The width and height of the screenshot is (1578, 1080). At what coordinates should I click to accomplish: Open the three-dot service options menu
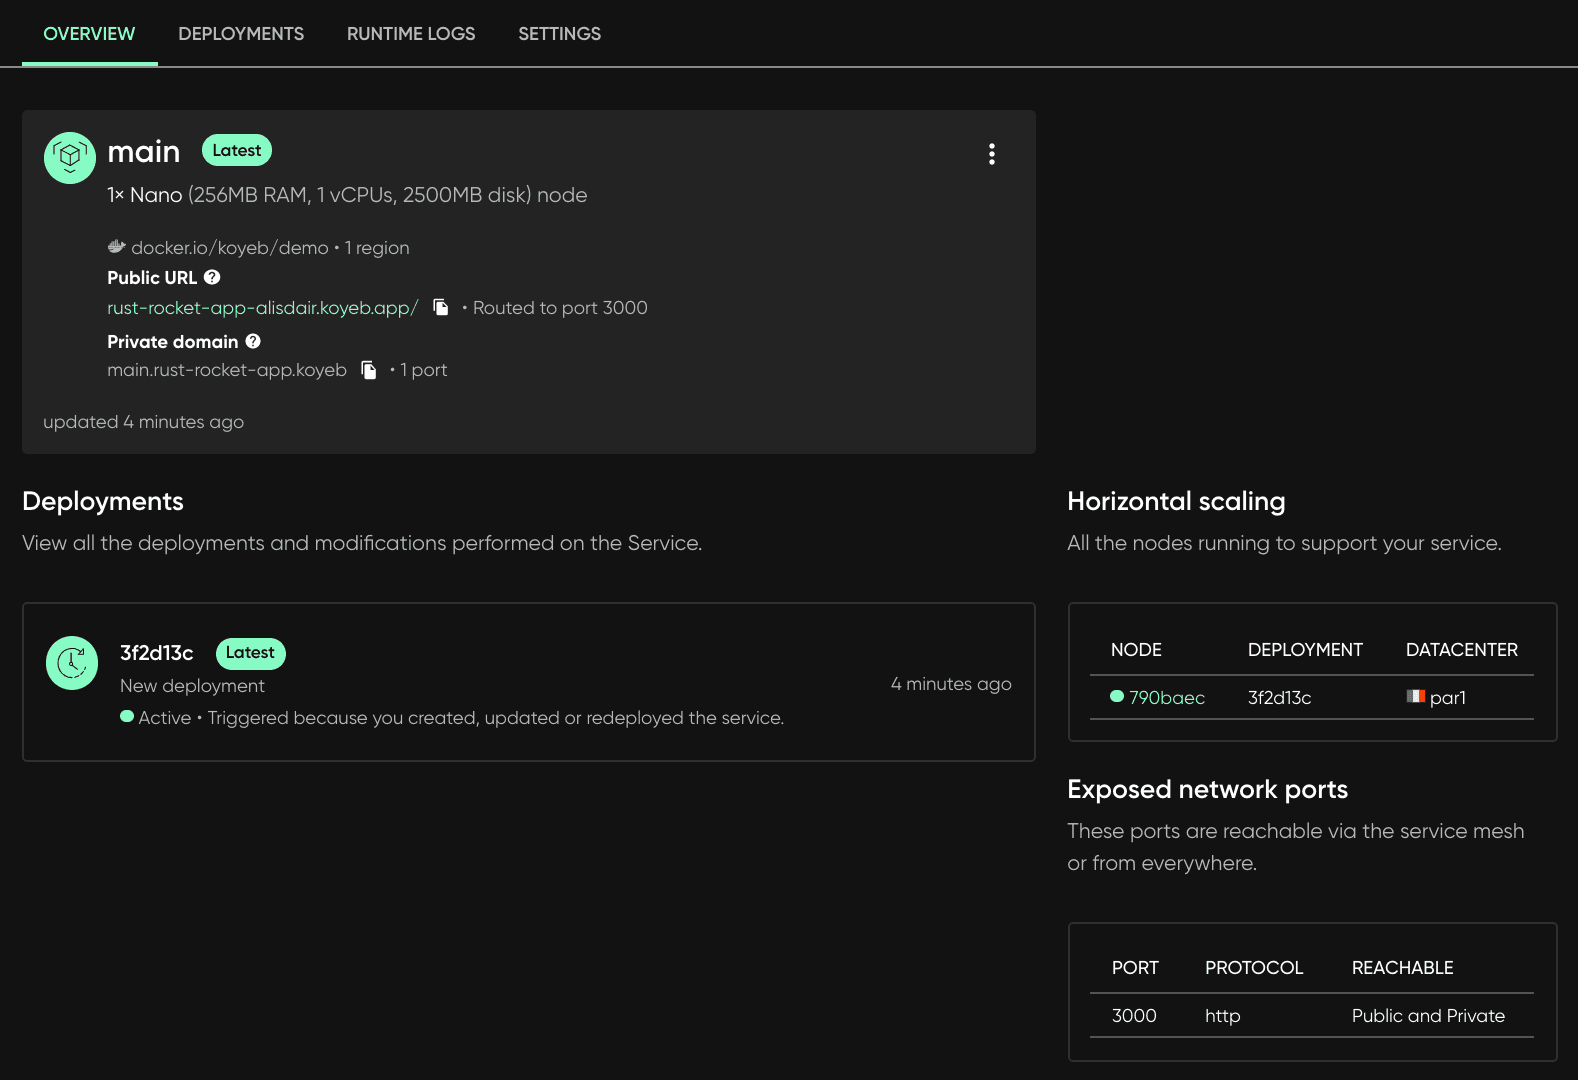point(991,154)
